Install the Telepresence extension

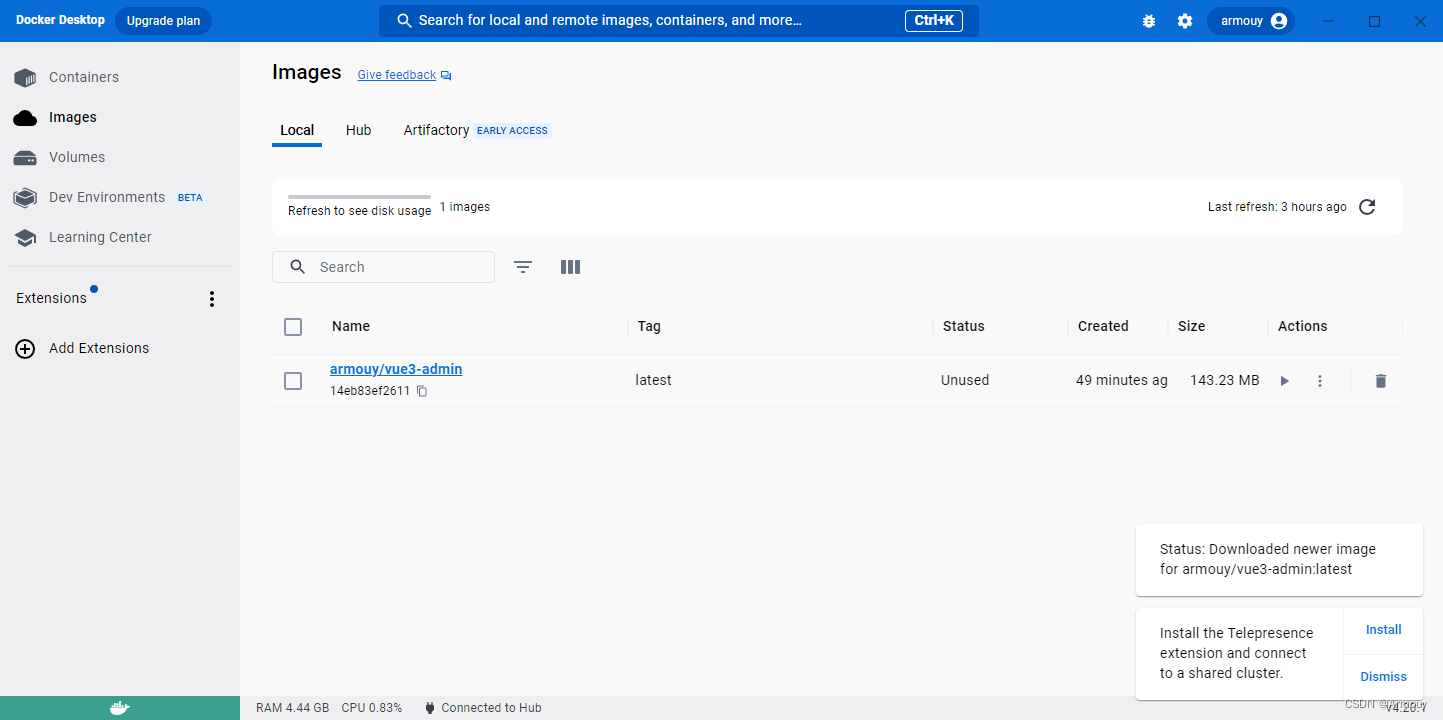tap(1384, 630)
